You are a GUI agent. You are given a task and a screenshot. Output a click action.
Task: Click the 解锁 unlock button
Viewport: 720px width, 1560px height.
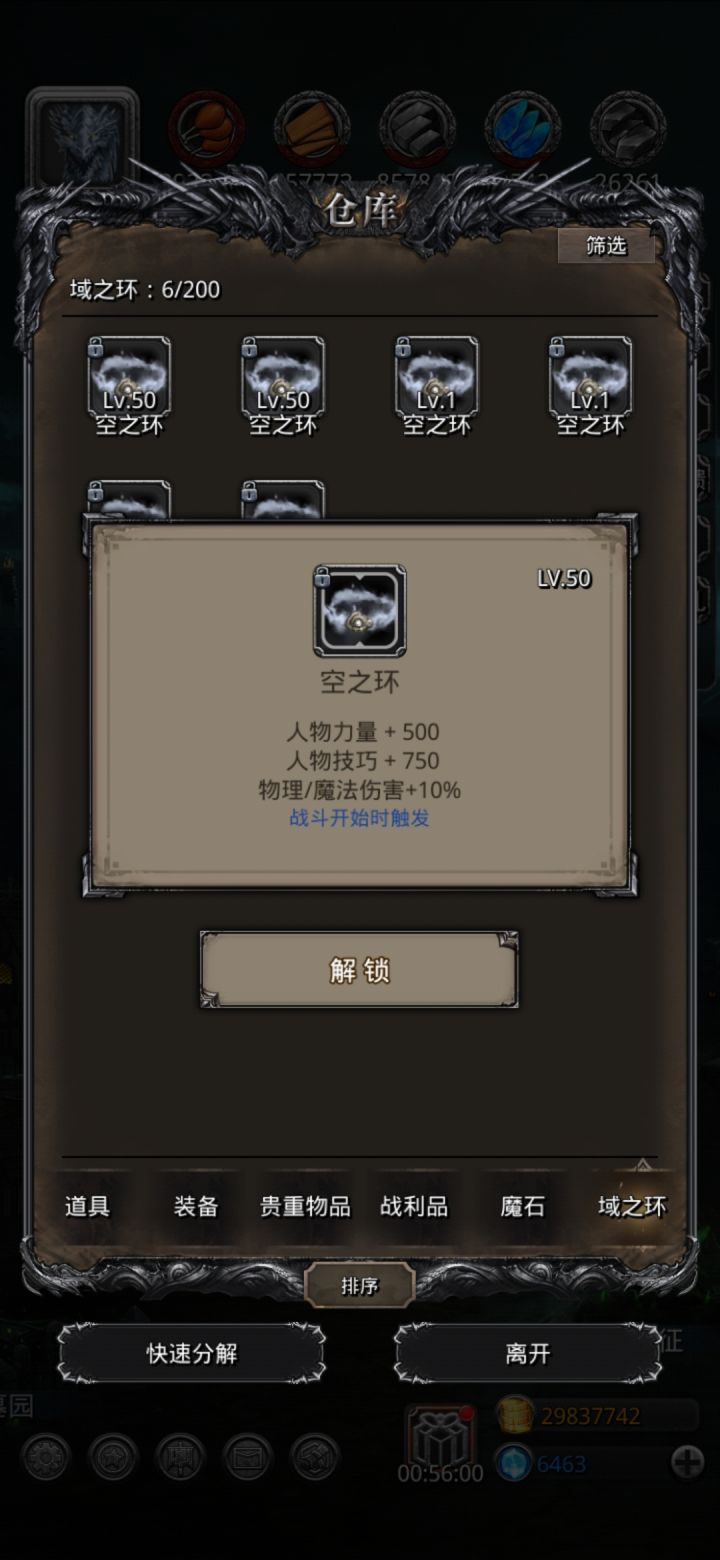(x=359, y=970)
